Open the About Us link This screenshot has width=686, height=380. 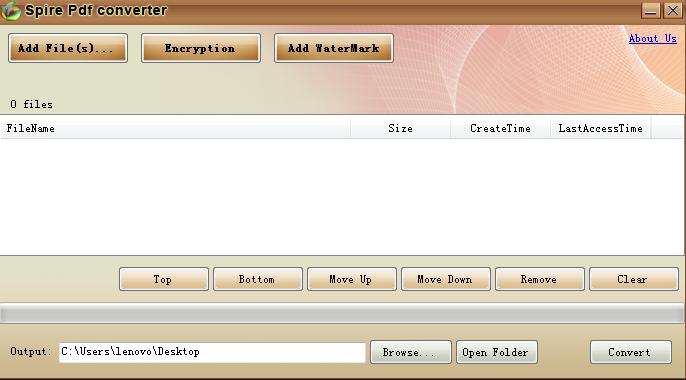point(652,38)
